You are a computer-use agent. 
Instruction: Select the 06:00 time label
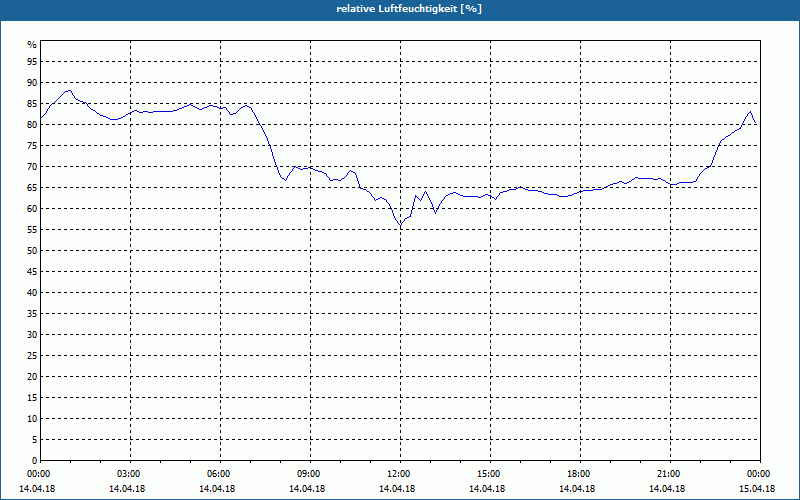point(220,473)
